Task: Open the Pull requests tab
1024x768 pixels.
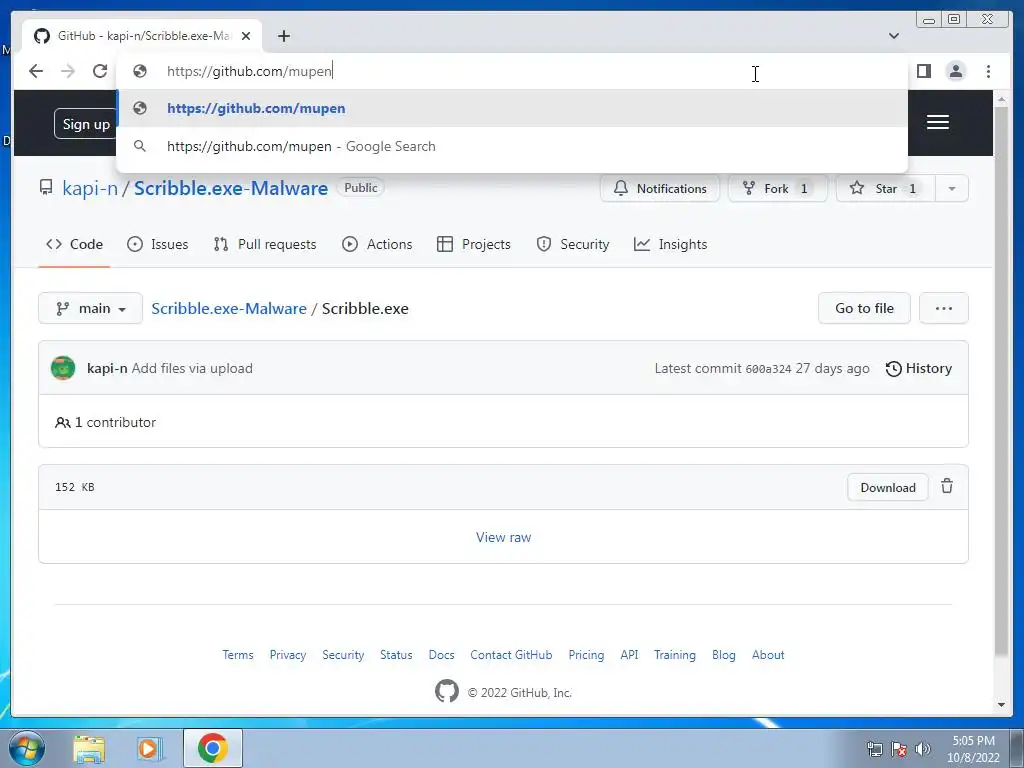Action: [264, 244]
